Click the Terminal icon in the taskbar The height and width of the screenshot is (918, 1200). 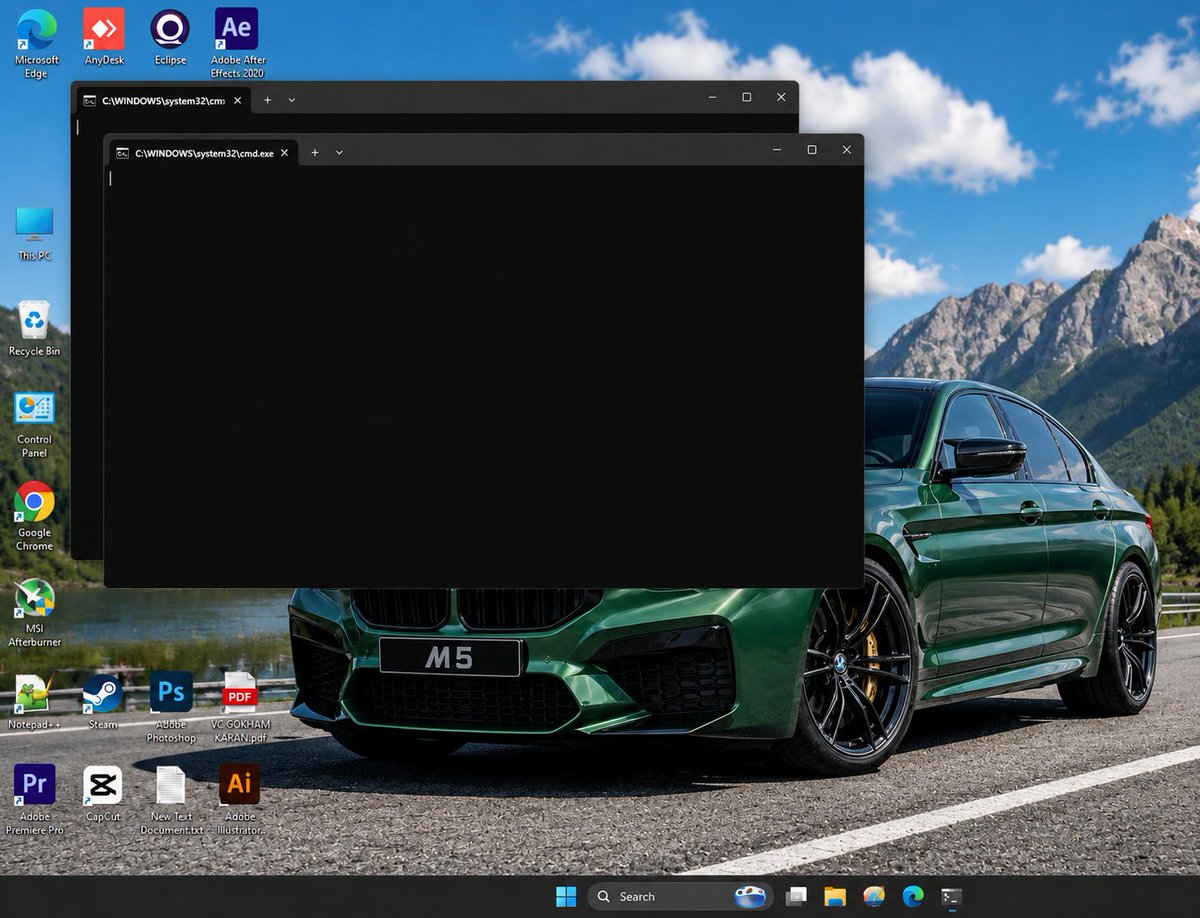click(952, 897)
